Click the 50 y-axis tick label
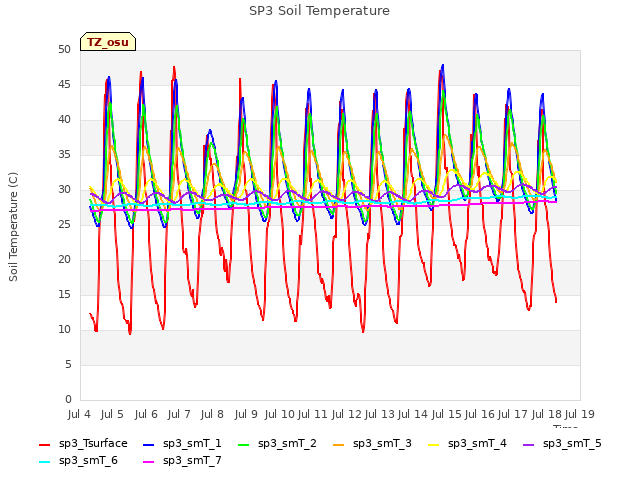The image size is (640, 480). click(x=64, y=49)
